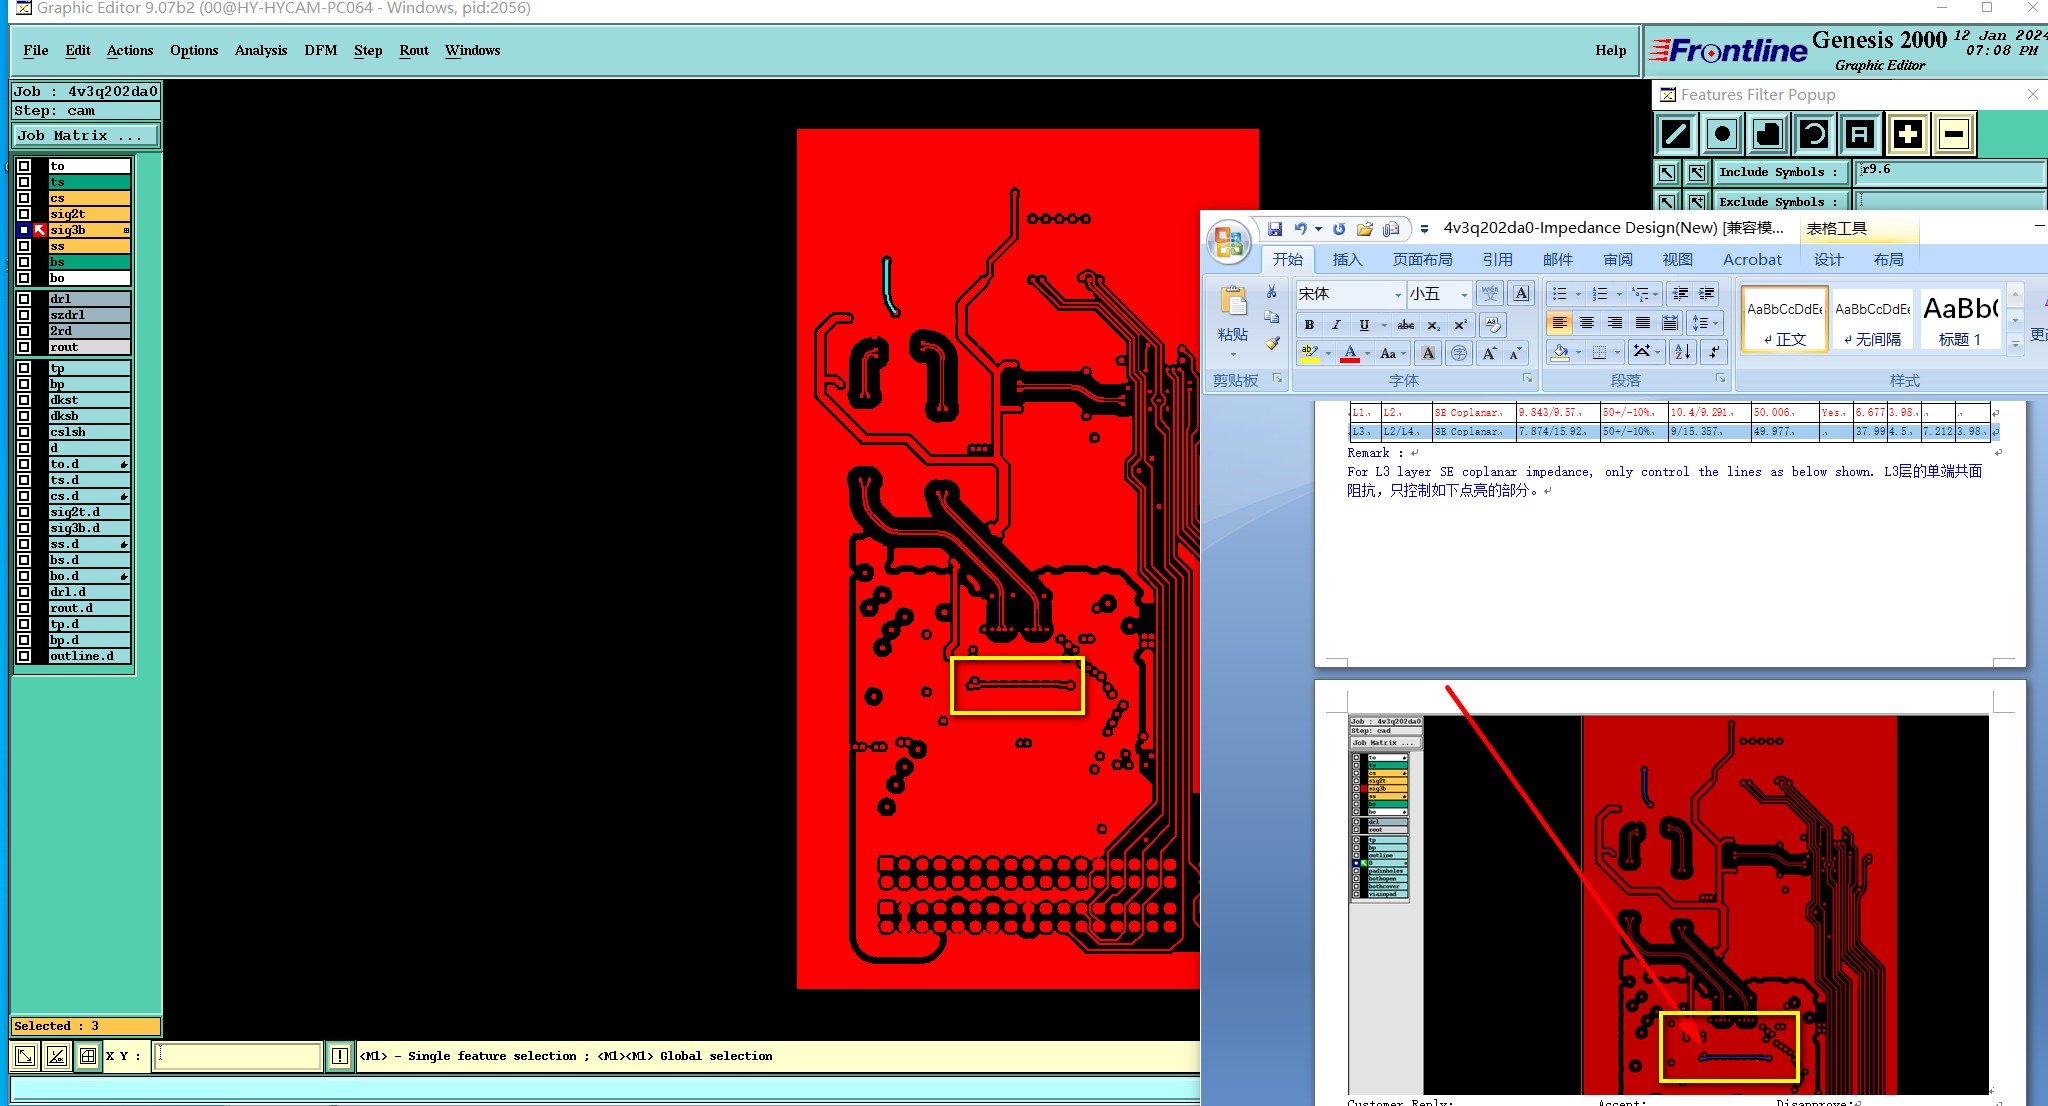Toggle the drl layer checkbox

pyautogui.click(x=24, y=299)
